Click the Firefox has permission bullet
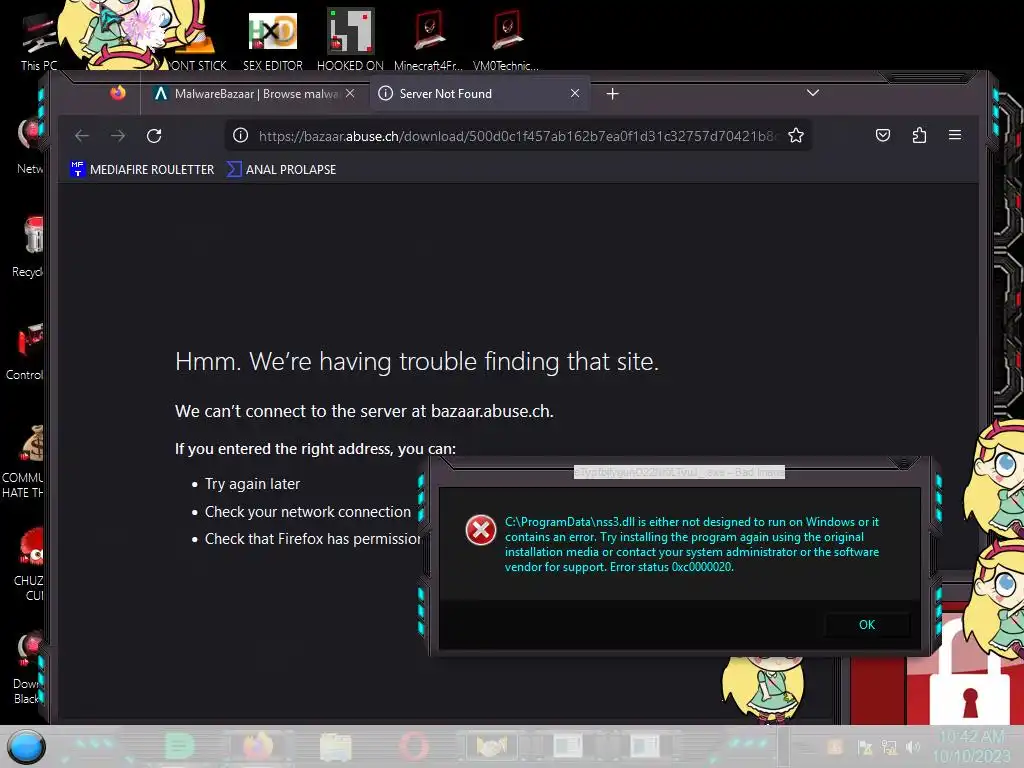 [313, 539]
